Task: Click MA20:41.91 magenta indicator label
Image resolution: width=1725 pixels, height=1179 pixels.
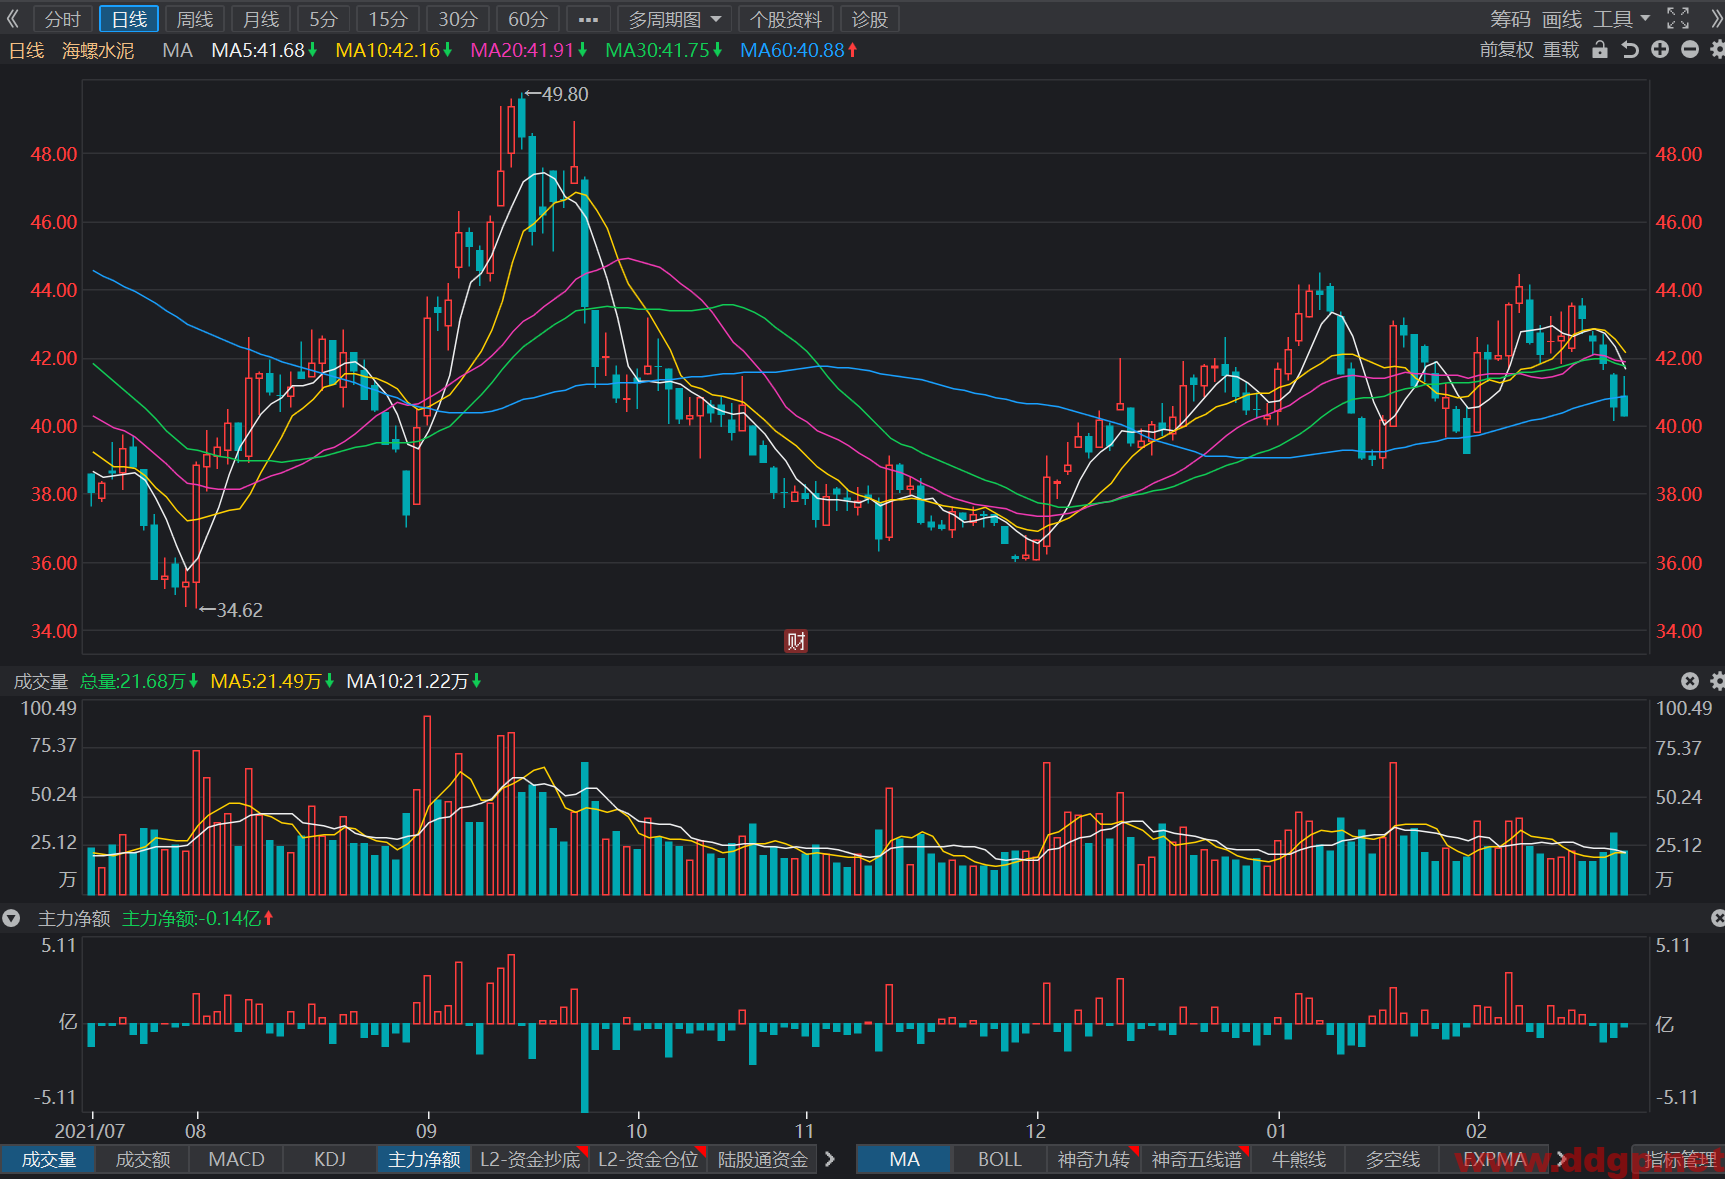Action: pos(529,50)
